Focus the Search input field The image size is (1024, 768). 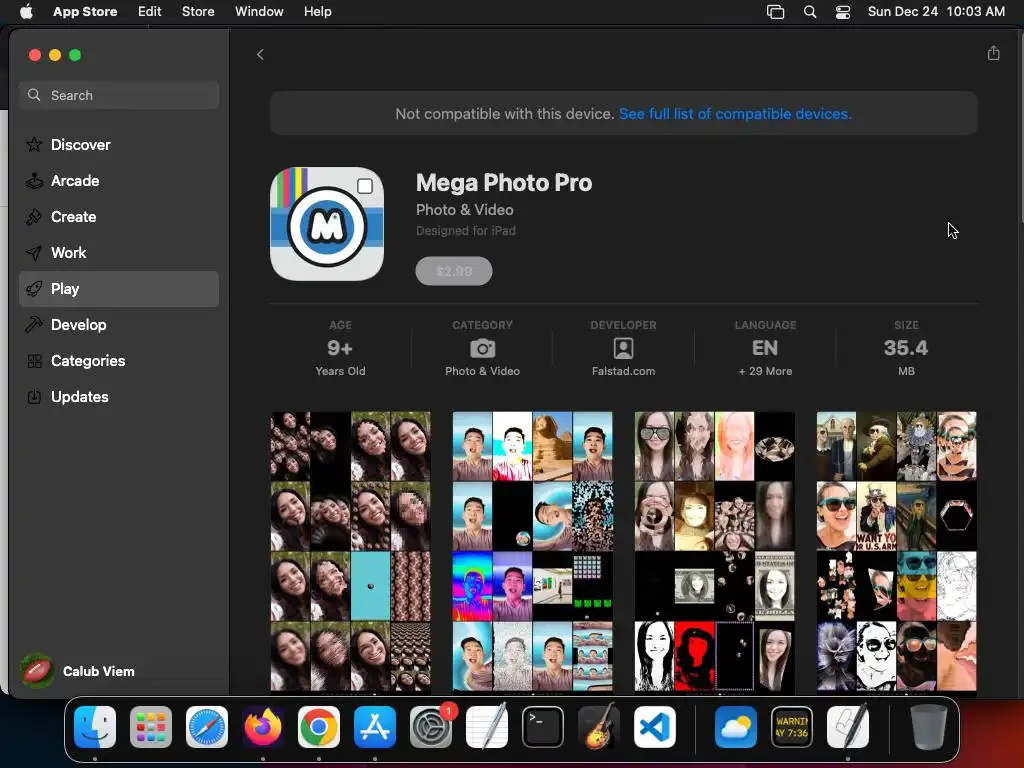tap(119, 95)
